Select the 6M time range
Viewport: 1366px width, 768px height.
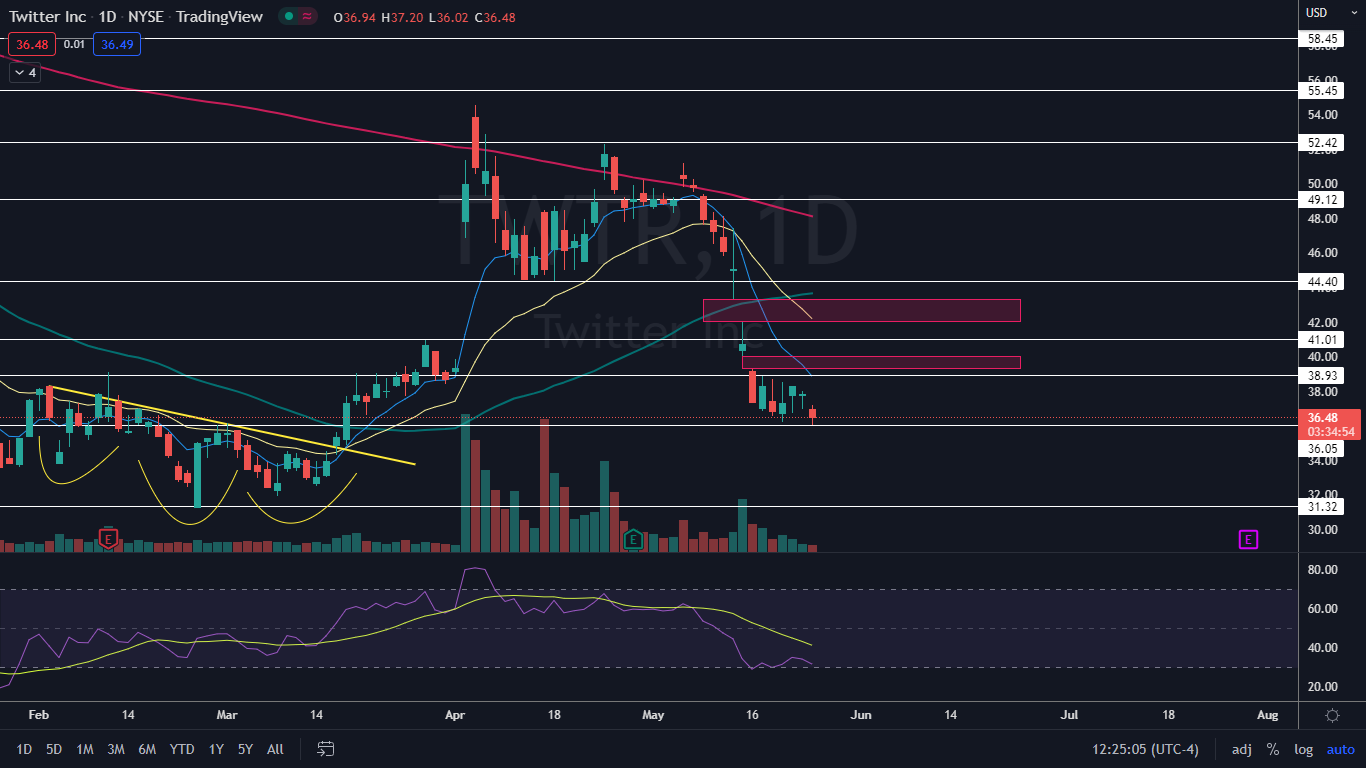(147, 749)
